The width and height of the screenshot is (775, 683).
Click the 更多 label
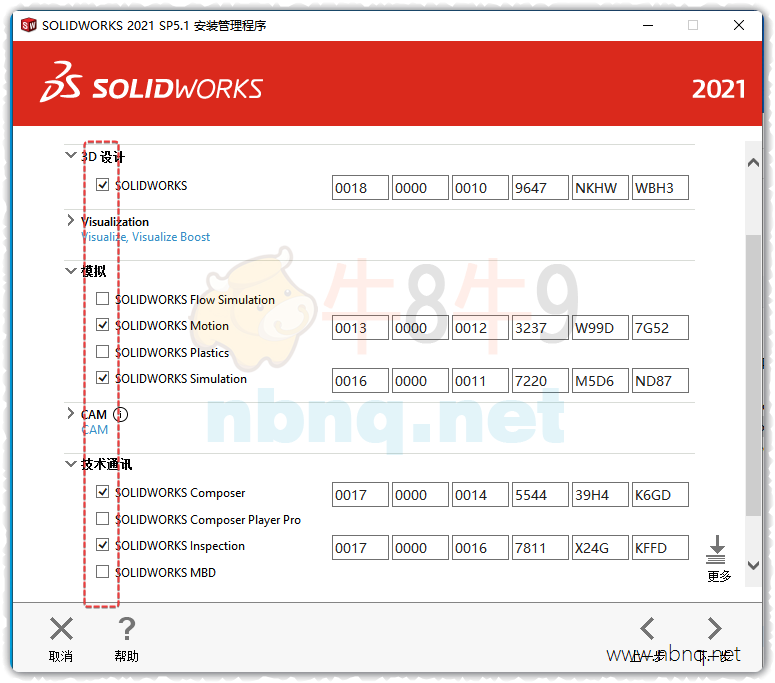click(x=719, y=576)
